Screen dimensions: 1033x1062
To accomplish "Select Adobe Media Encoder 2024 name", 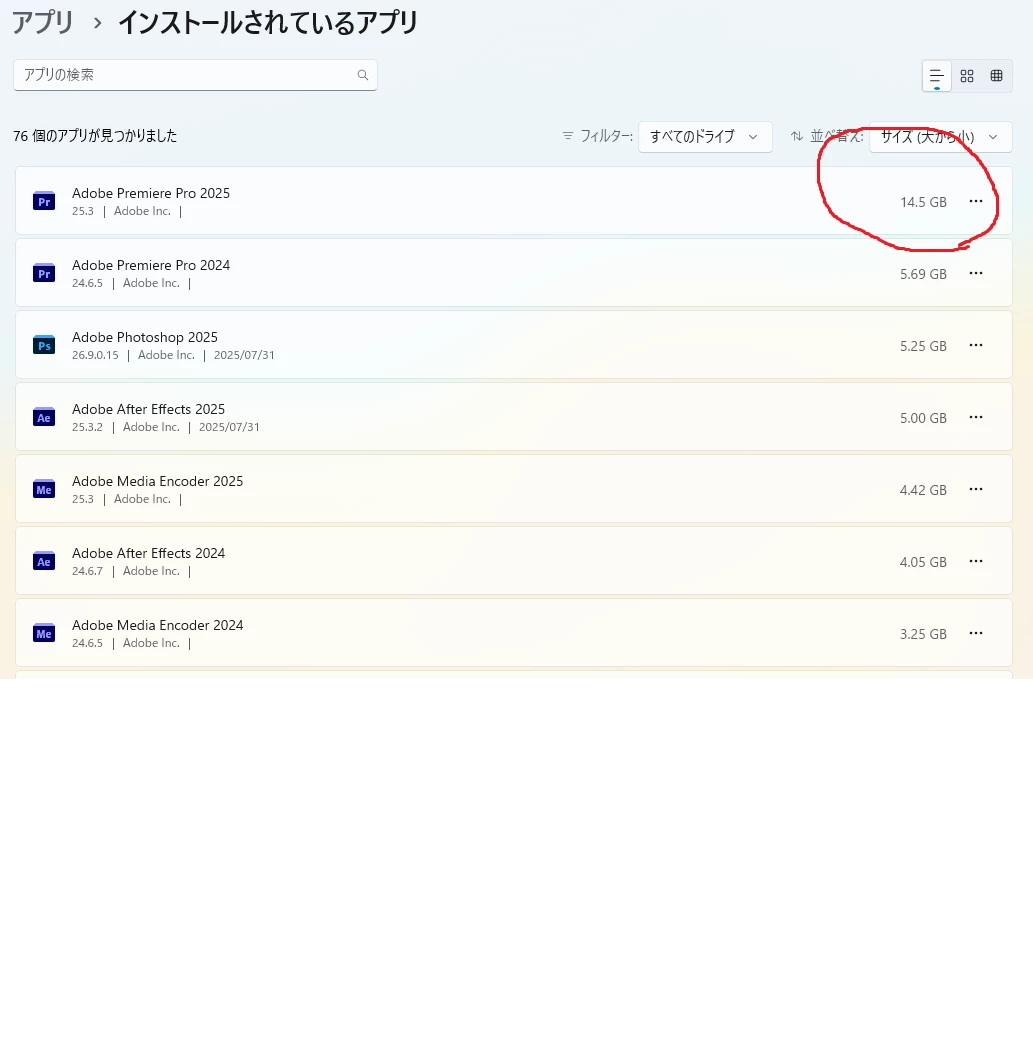I will tap(158, 625).
